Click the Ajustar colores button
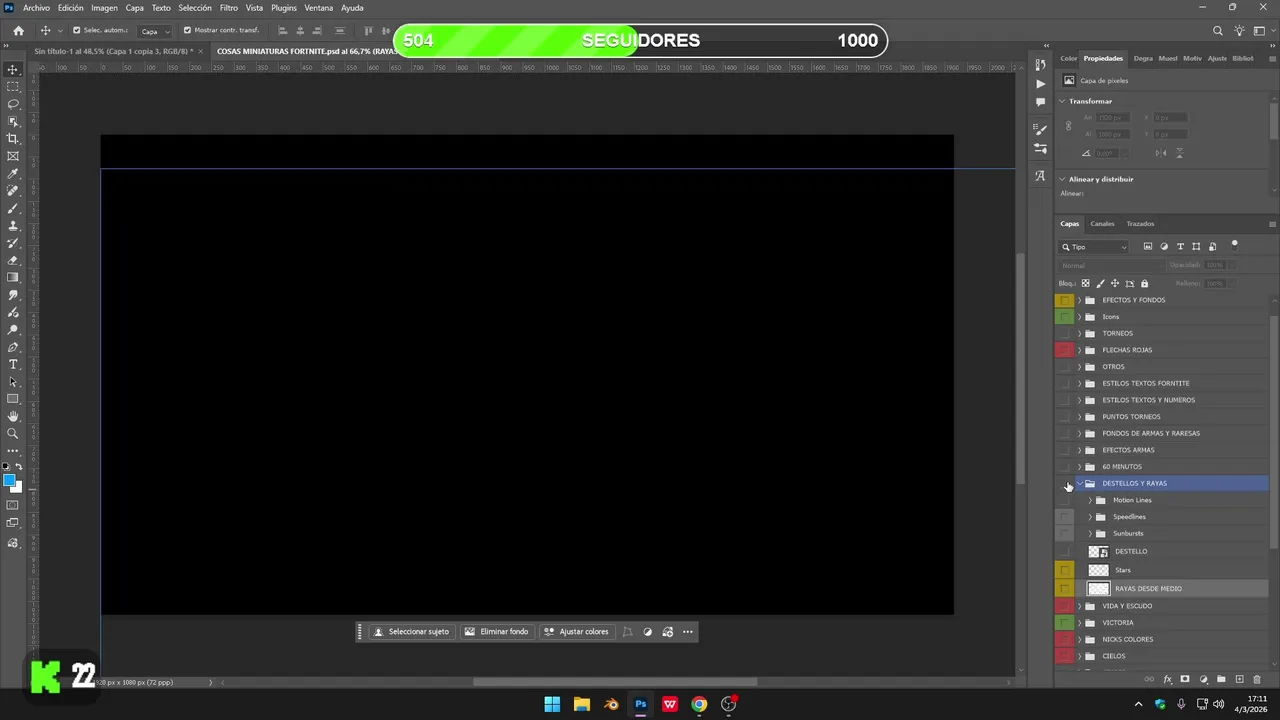 pos(576,632)
